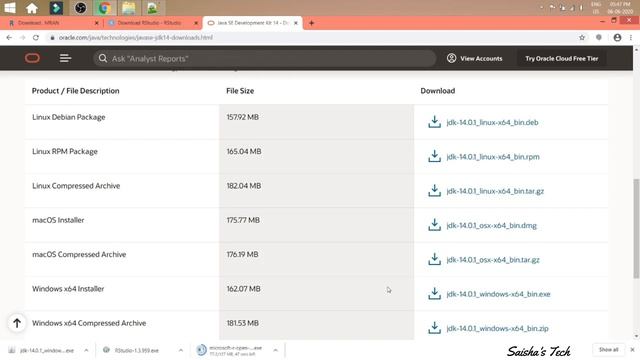Image resolution: width=640 pixels, height=360 pixels.
Task: Click download icon for linux-x64_bin.rpm
Action: click(x=434, y=156)
